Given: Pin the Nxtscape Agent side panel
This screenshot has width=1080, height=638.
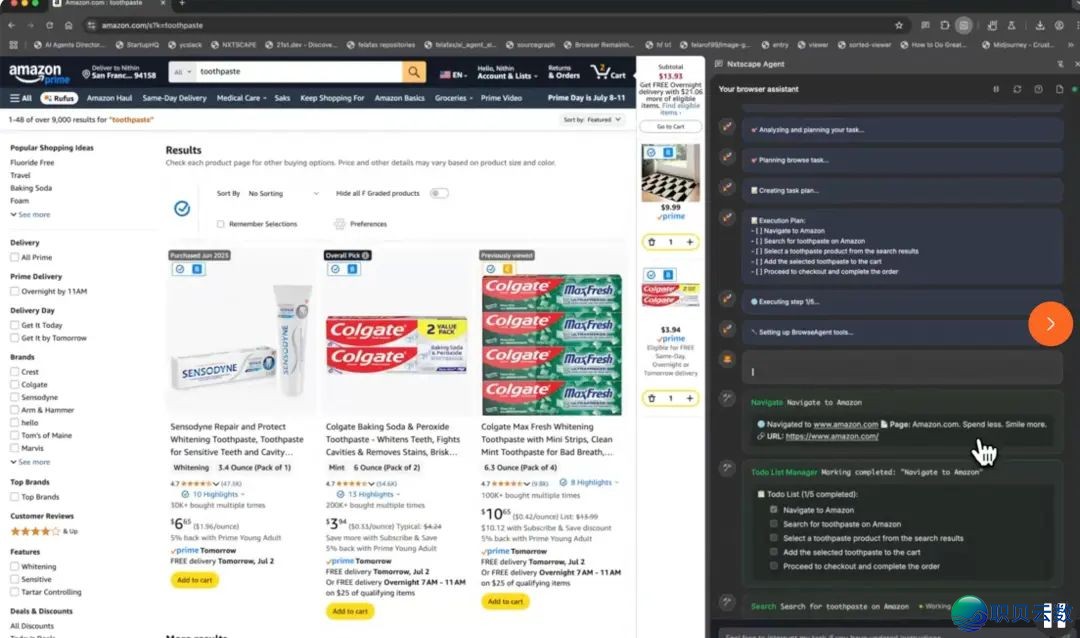Looking at the screenshot, I should (1060, 64).
